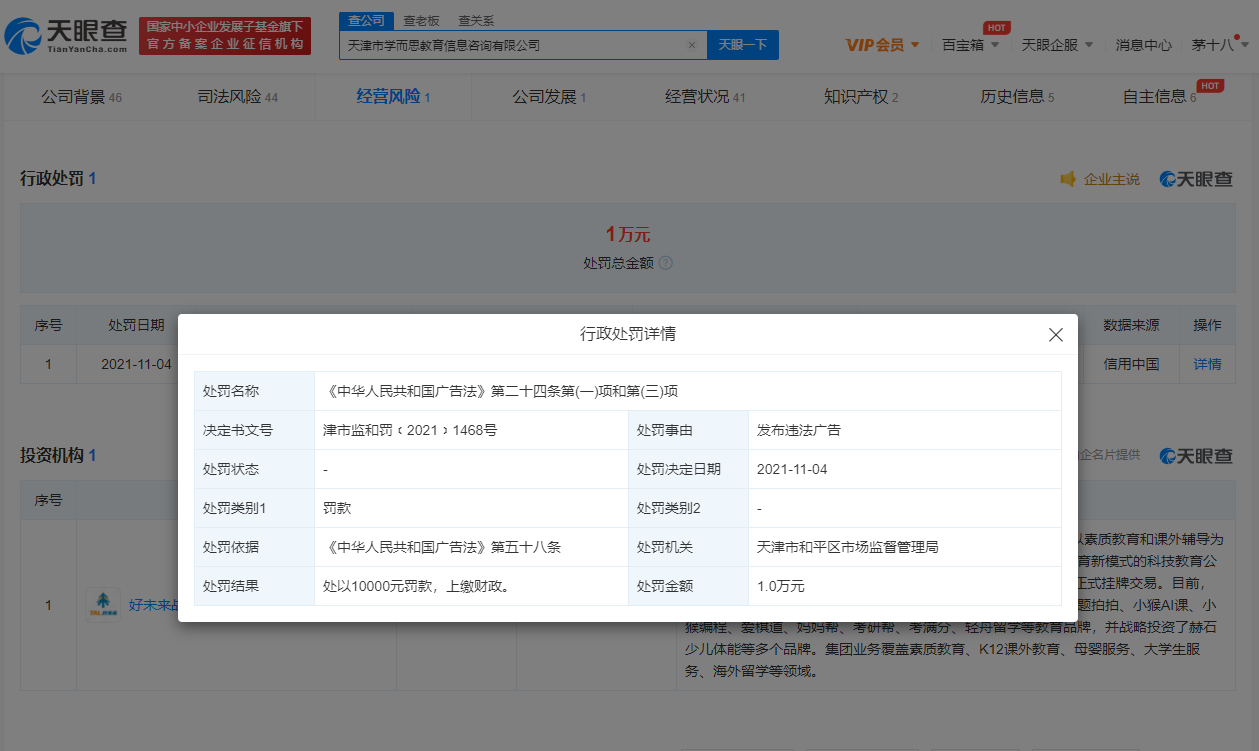The width and height of the screenshot is (1259, 751).
Task: Click the 企业主说 speaker icon
Action: (x=1068, y=179)
